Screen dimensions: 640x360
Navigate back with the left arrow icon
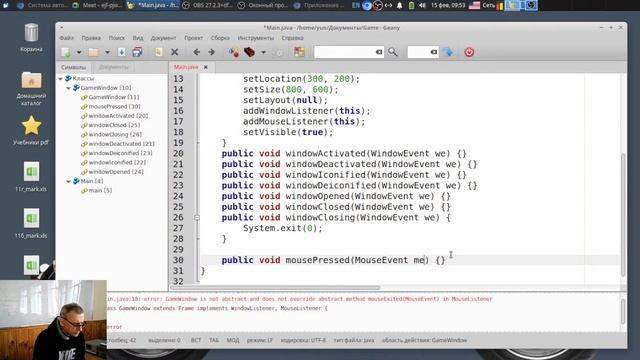click(196, 52)
